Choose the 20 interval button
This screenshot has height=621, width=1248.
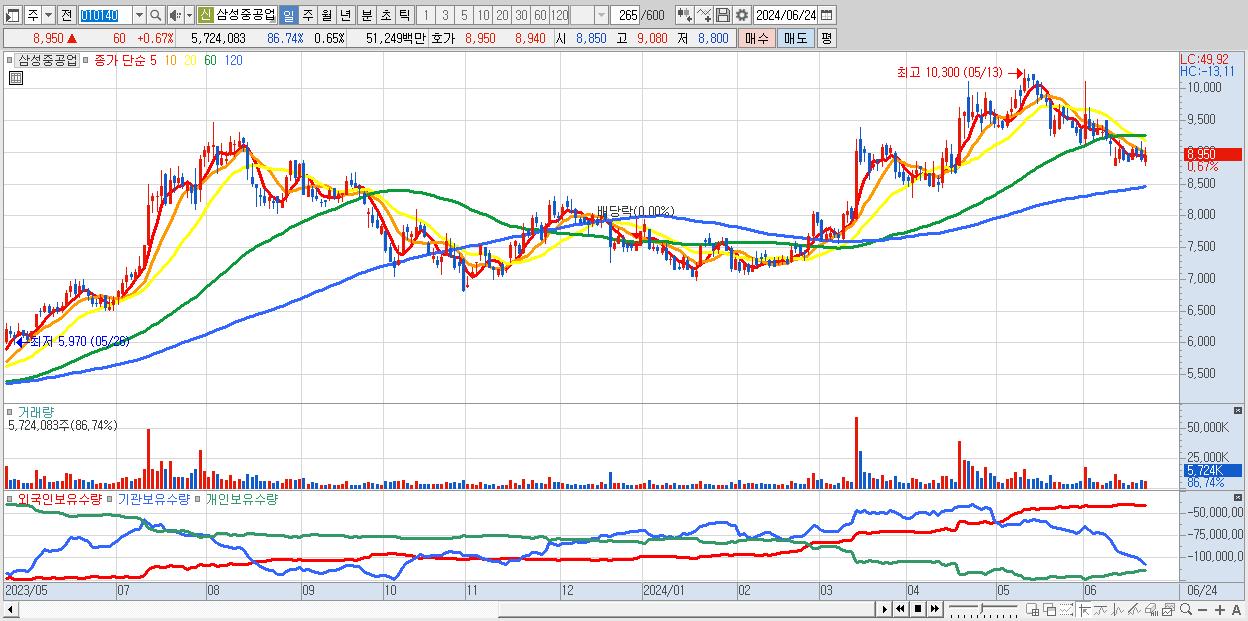[502, 15]
